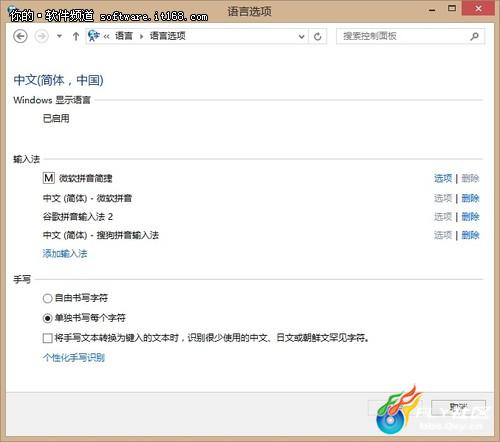Click the Forward navigation arrow

(42, 36)
